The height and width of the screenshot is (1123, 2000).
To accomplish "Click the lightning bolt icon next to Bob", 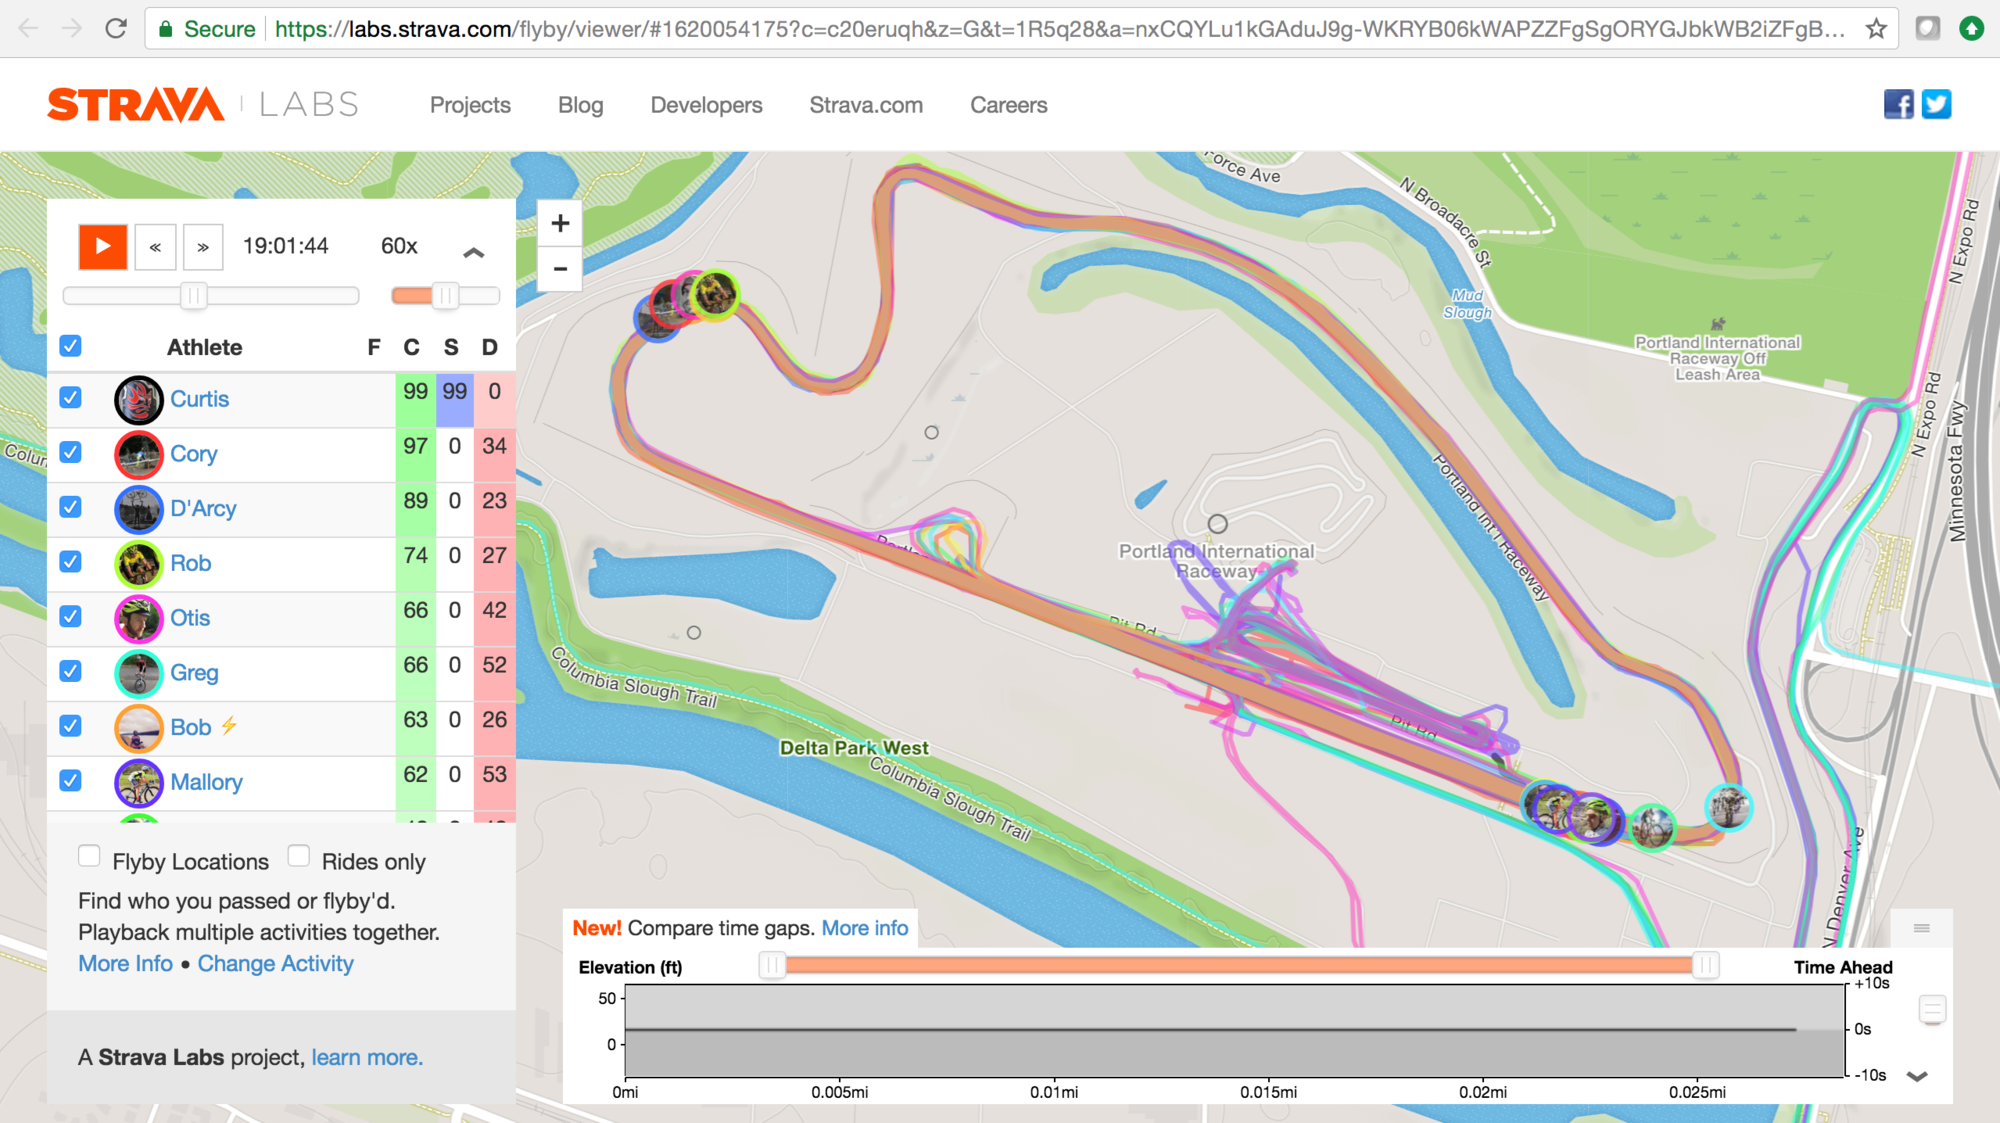I will click(229, 726).
